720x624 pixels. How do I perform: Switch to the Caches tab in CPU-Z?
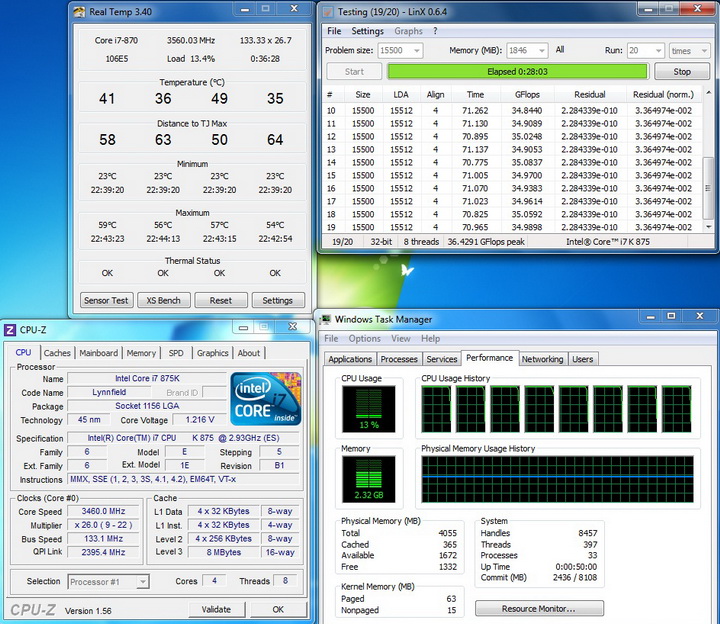click(57, 353)
